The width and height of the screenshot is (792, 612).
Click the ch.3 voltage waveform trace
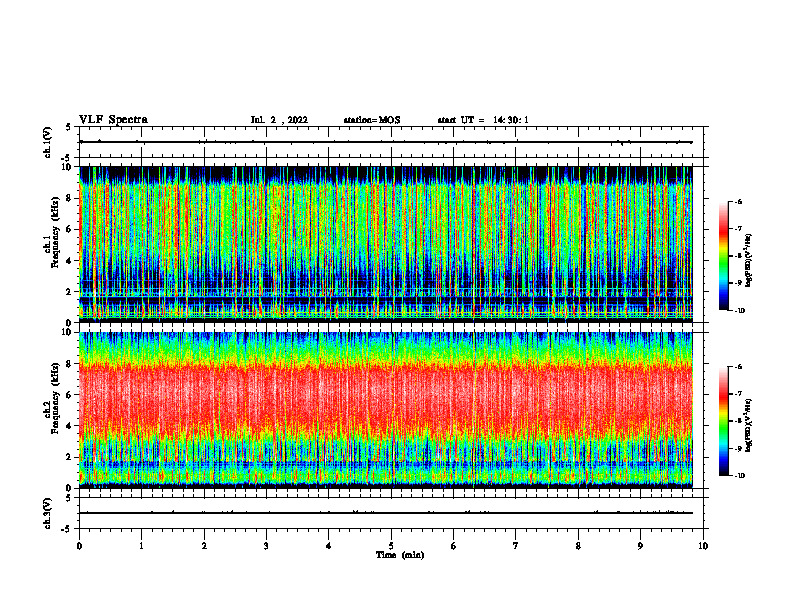[386, 513]
